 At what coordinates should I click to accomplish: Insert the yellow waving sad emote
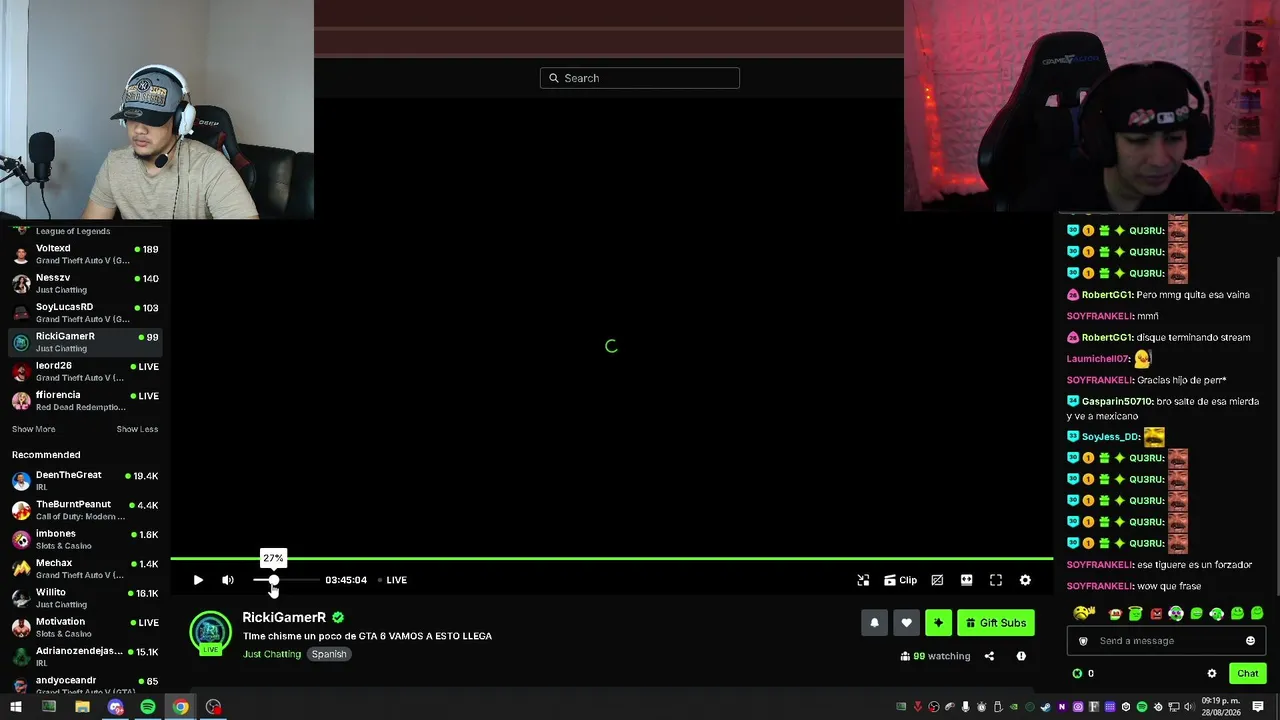click(x=1084, y=613)
